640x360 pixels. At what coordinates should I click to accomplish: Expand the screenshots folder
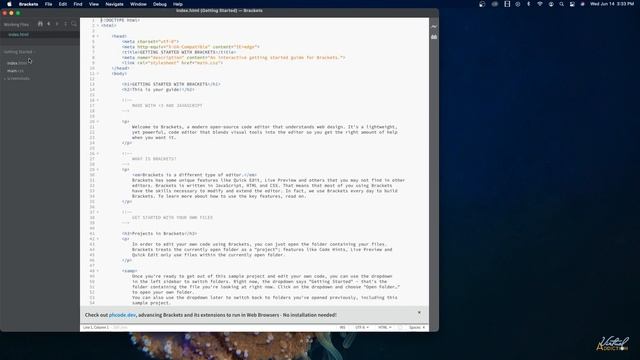coord(18,78)
